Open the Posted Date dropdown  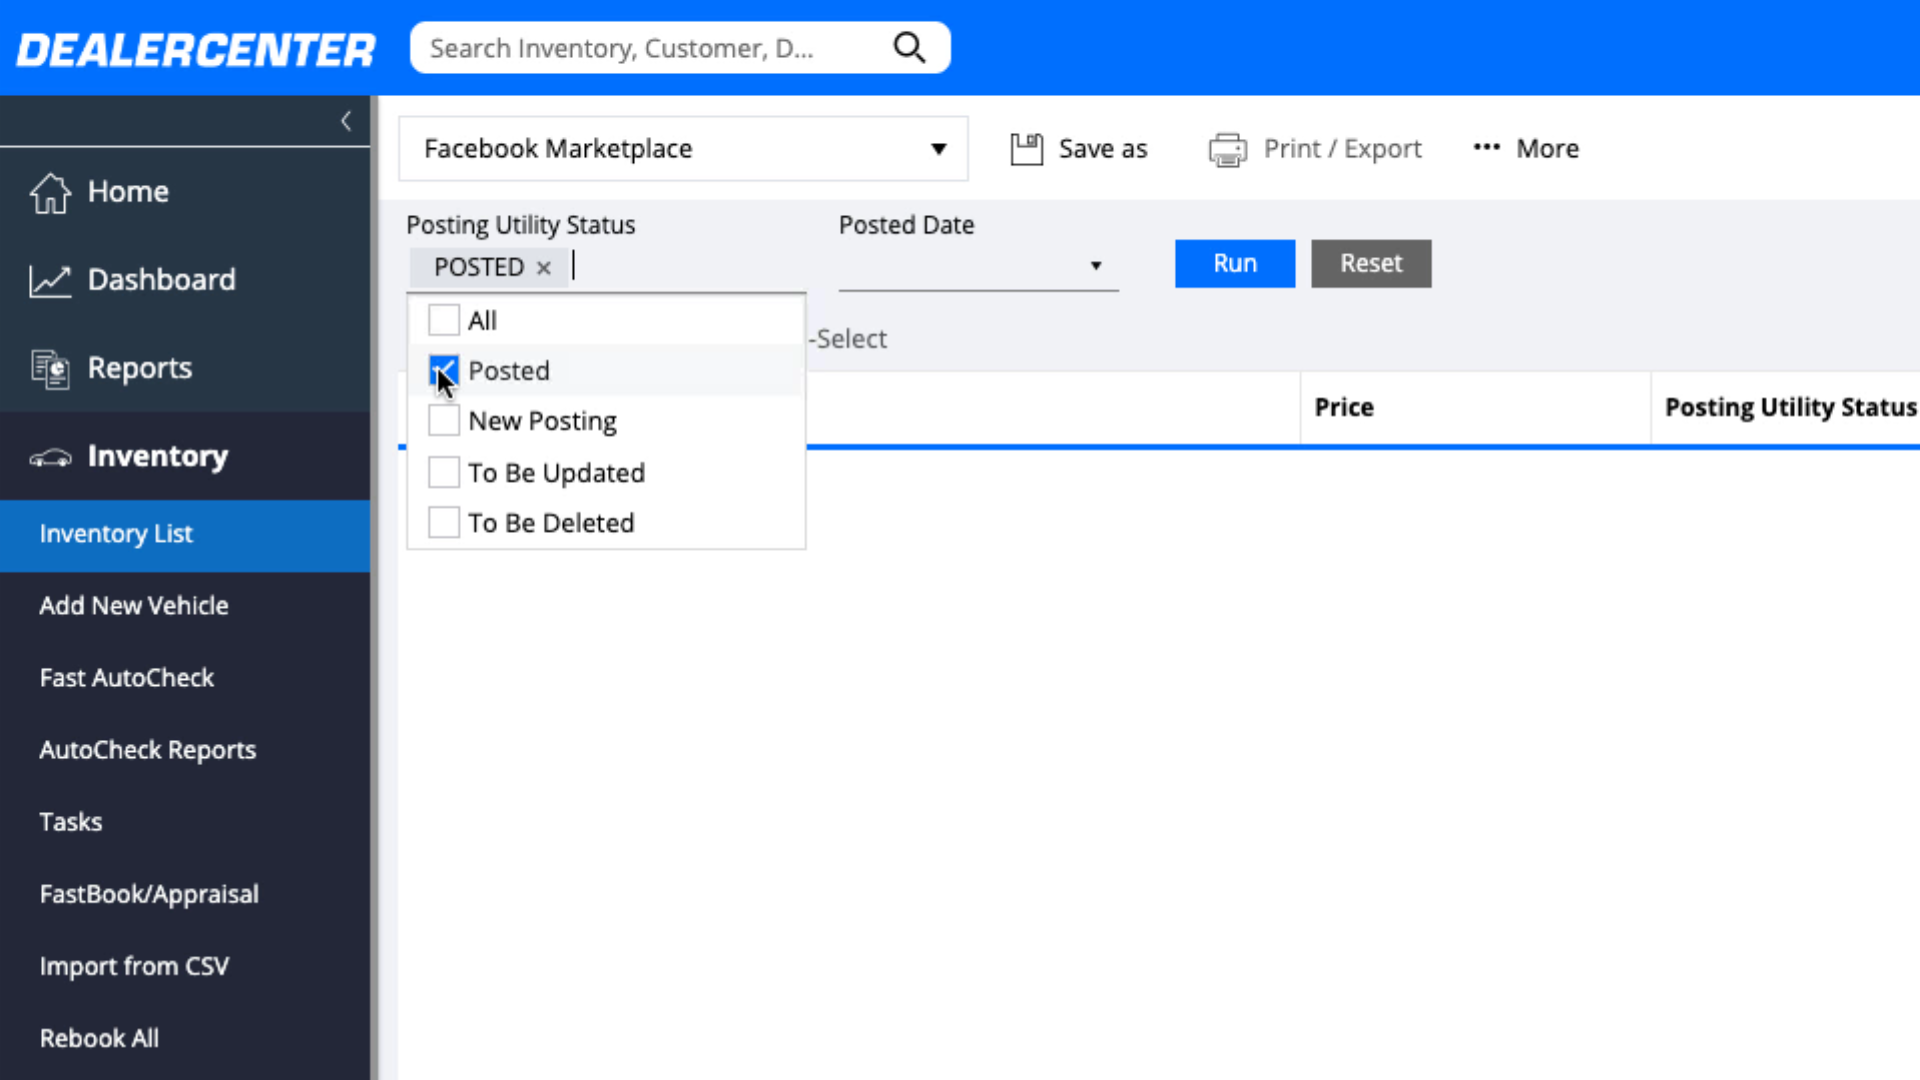pos(978,266)
